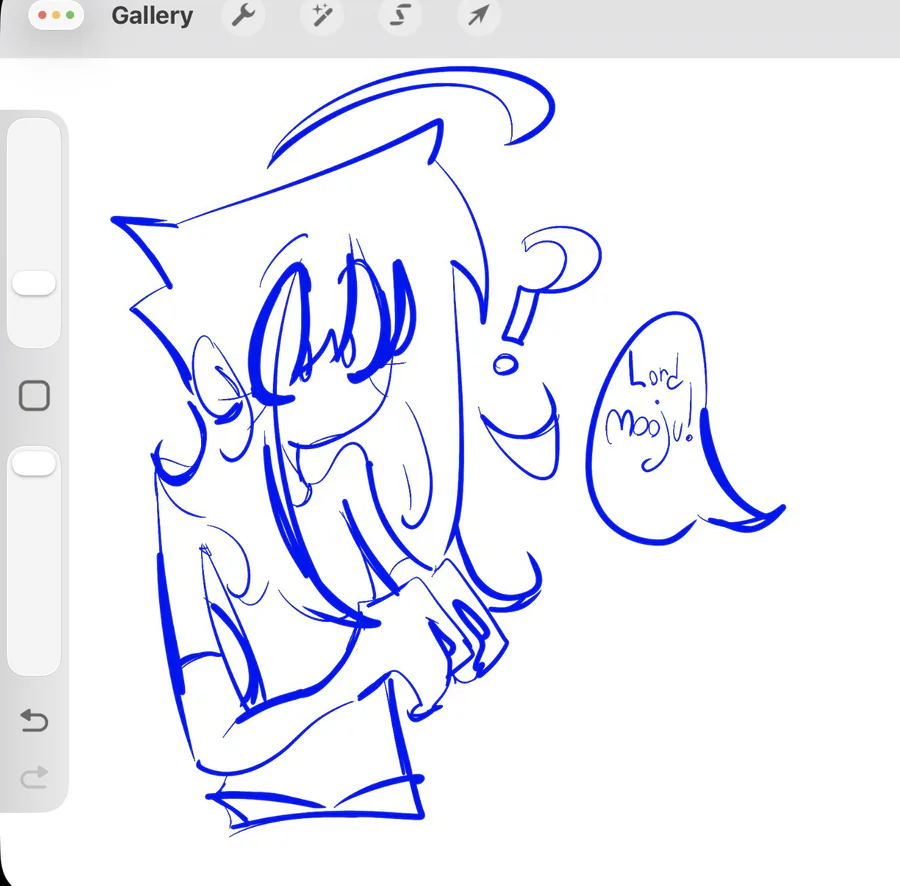Adjust the brush opacity slider handle
The width and height of the screenshot is (900, 886).
tap(34, 463)
